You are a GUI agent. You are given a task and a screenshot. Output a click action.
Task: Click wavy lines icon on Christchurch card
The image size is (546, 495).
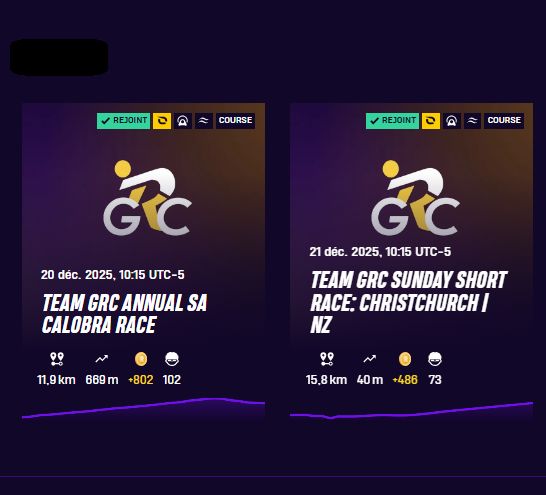[x=473, y=121]
